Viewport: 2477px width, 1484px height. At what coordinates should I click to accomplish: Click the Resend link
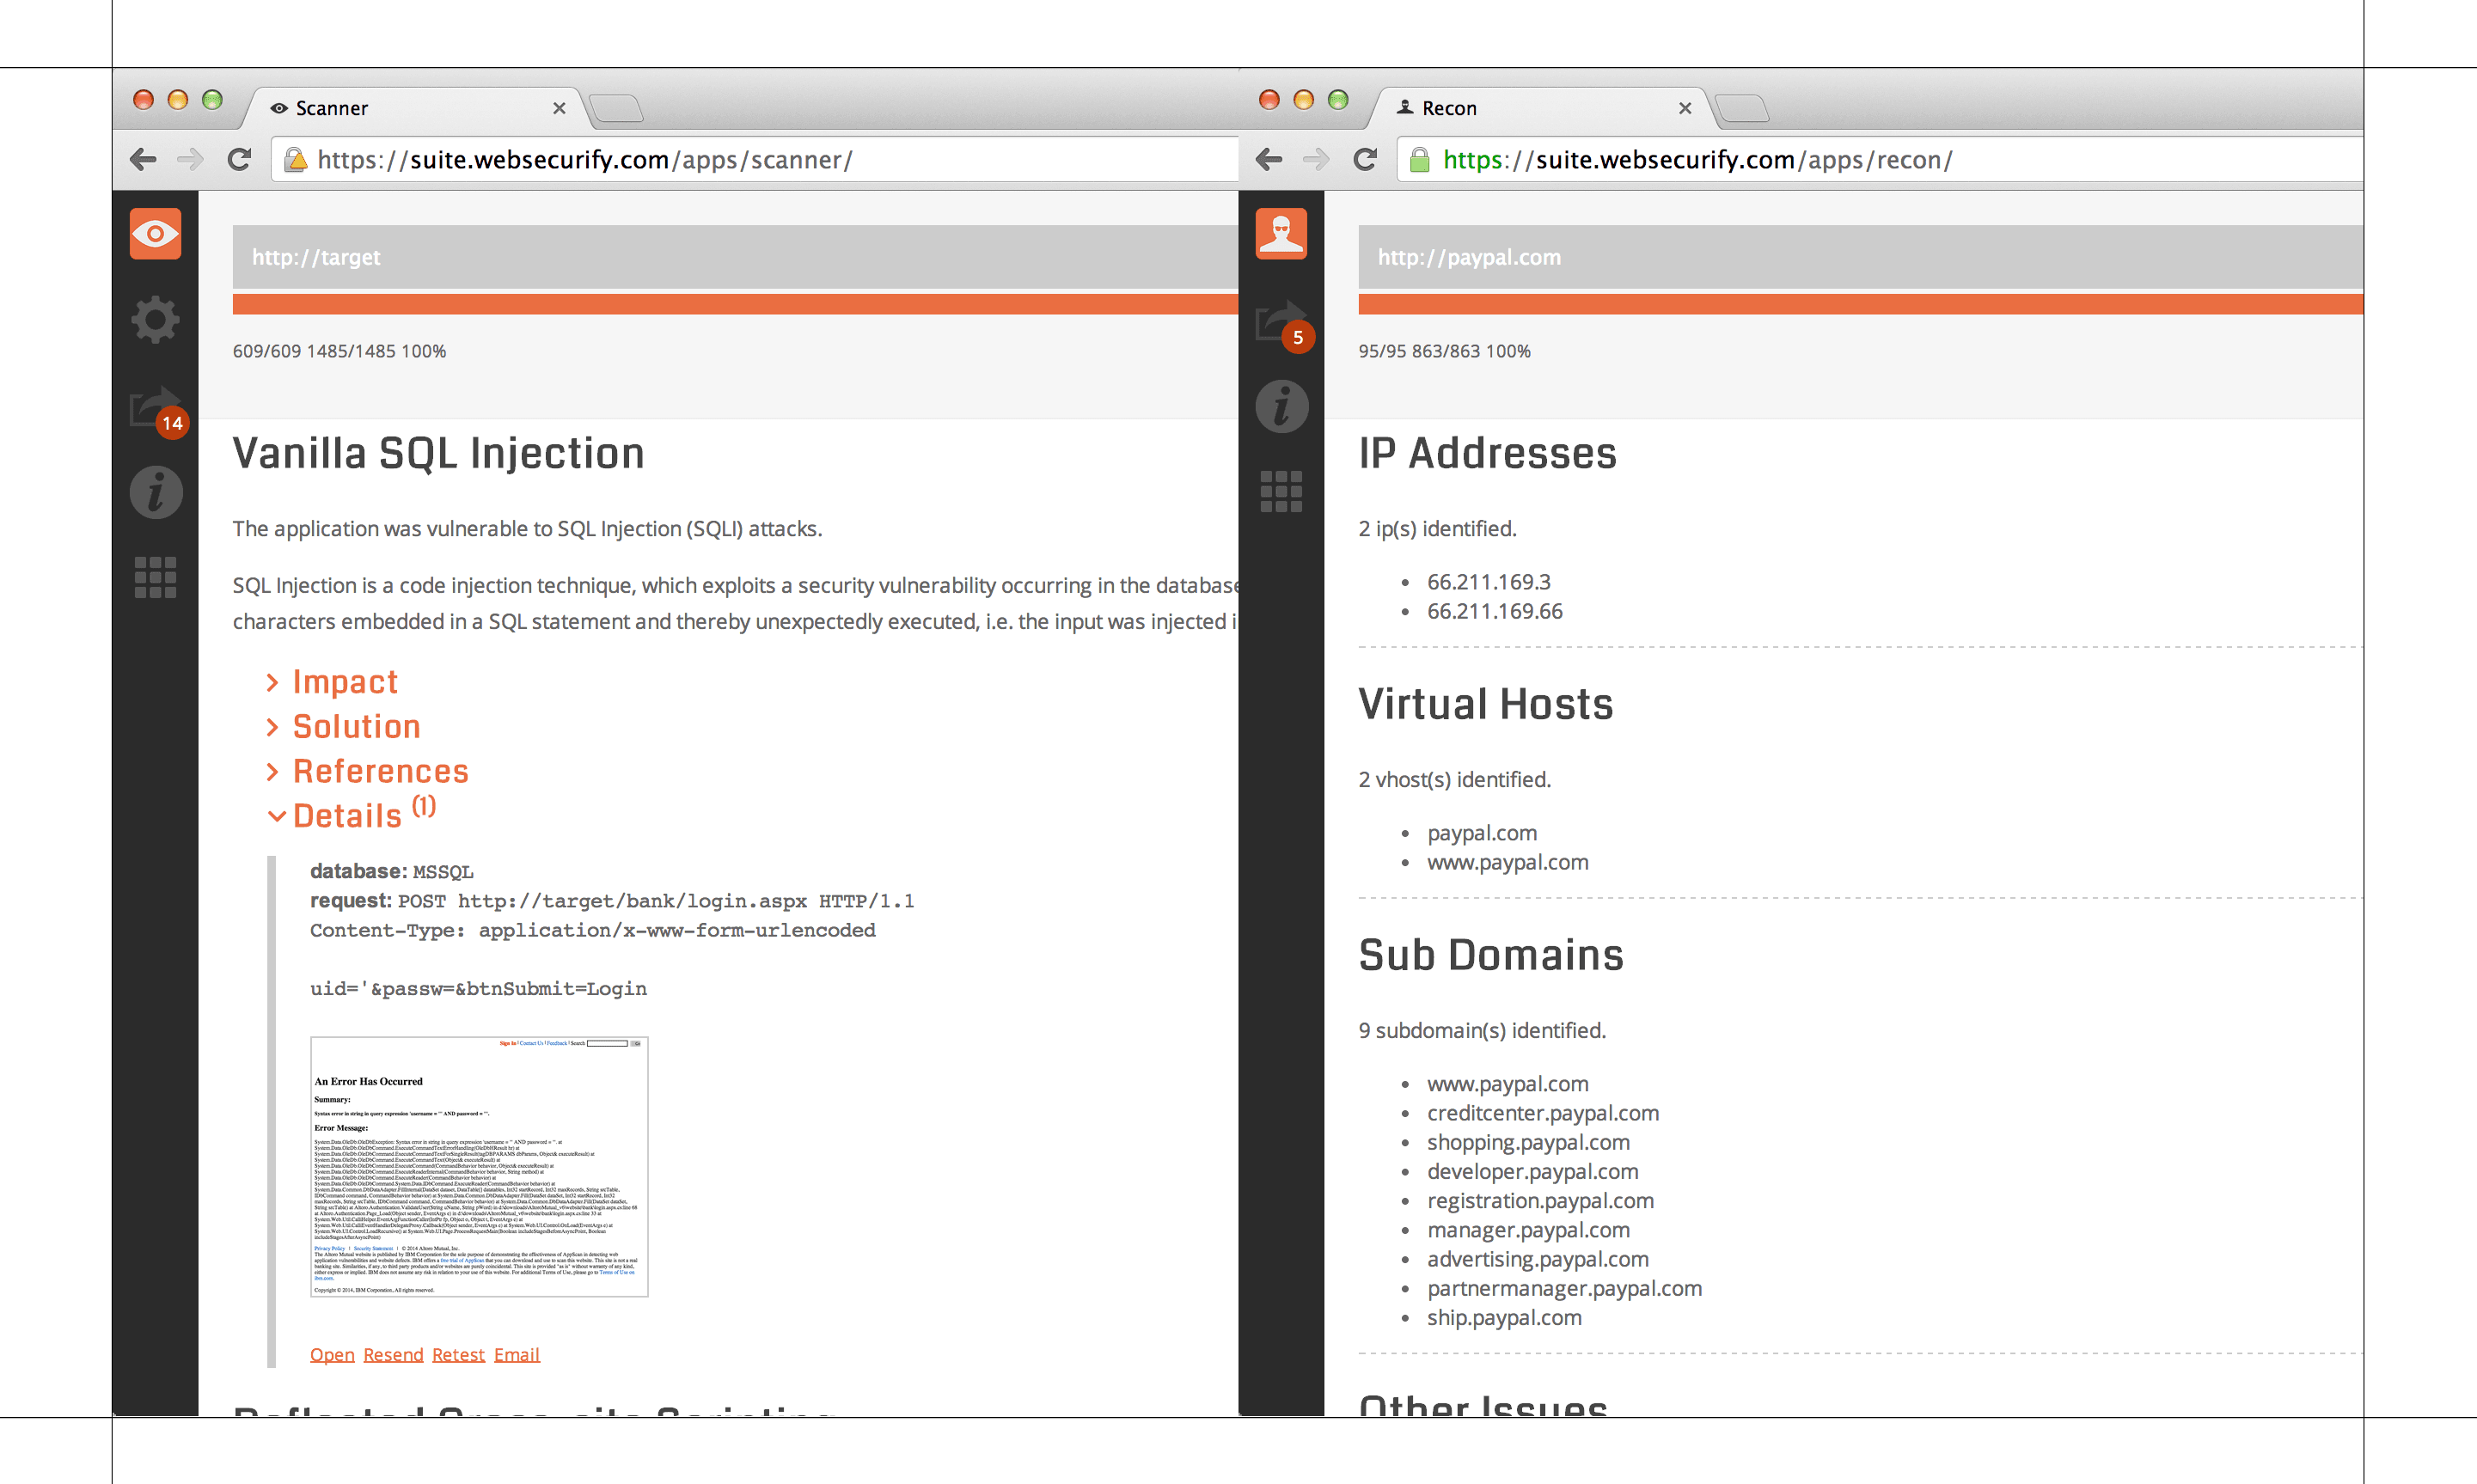tap(393, 1354)
